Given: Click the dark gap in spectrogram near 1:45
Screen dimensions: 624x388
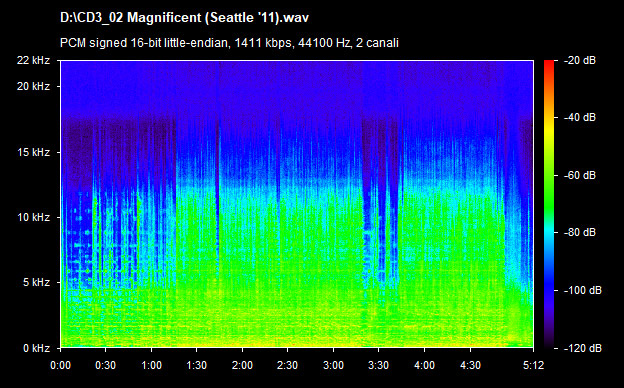Looking at the screenshot, I should tap(217, 199).
